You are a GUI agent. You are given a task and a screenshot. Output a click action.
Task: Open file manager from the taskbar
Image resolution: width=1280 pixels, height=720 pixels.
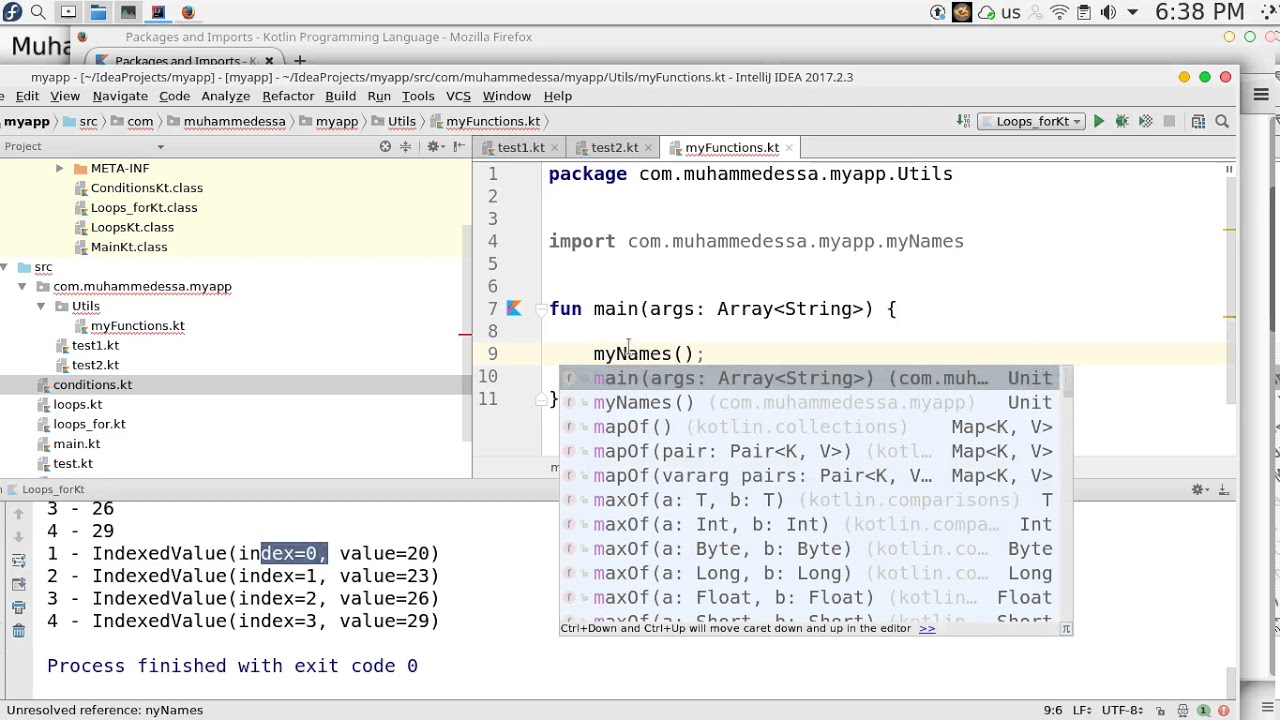(x=98, y=12)
